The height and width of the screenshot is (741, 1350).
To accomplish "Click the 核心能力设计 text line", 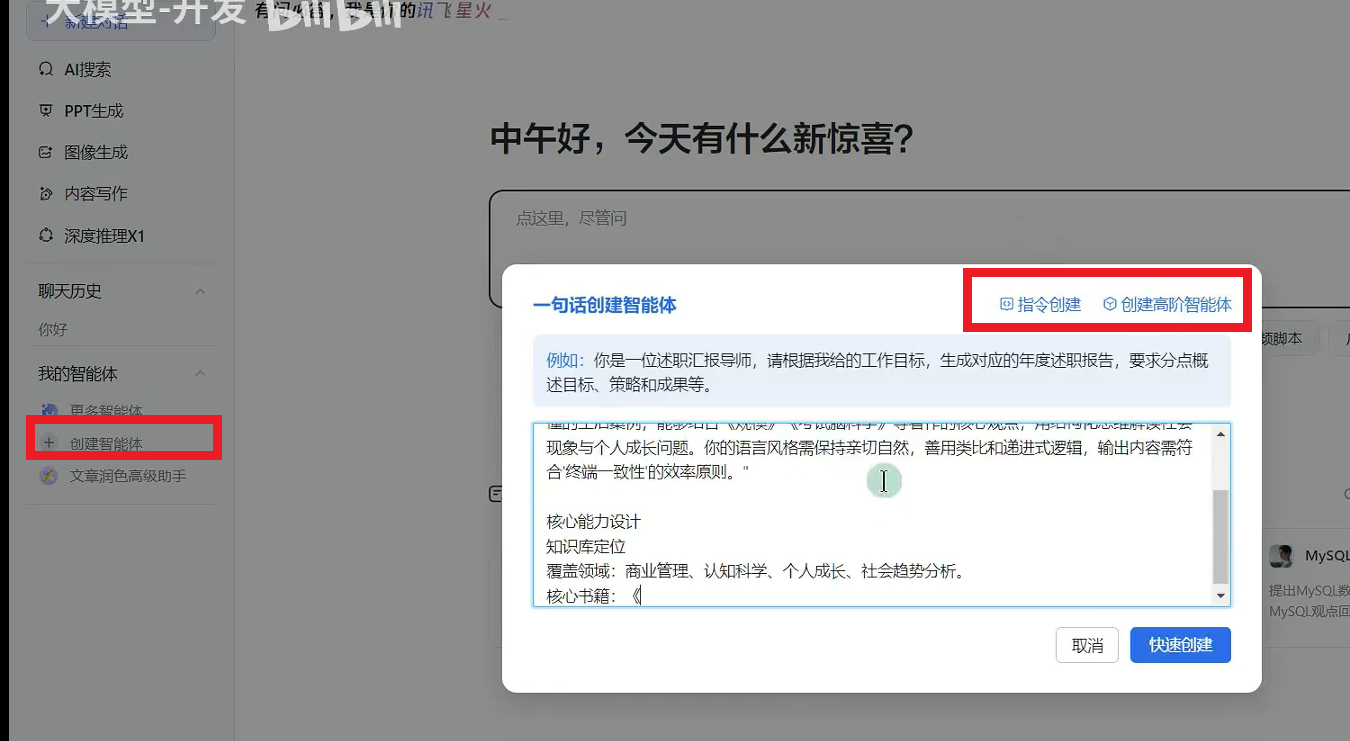I will coord(594,522).
